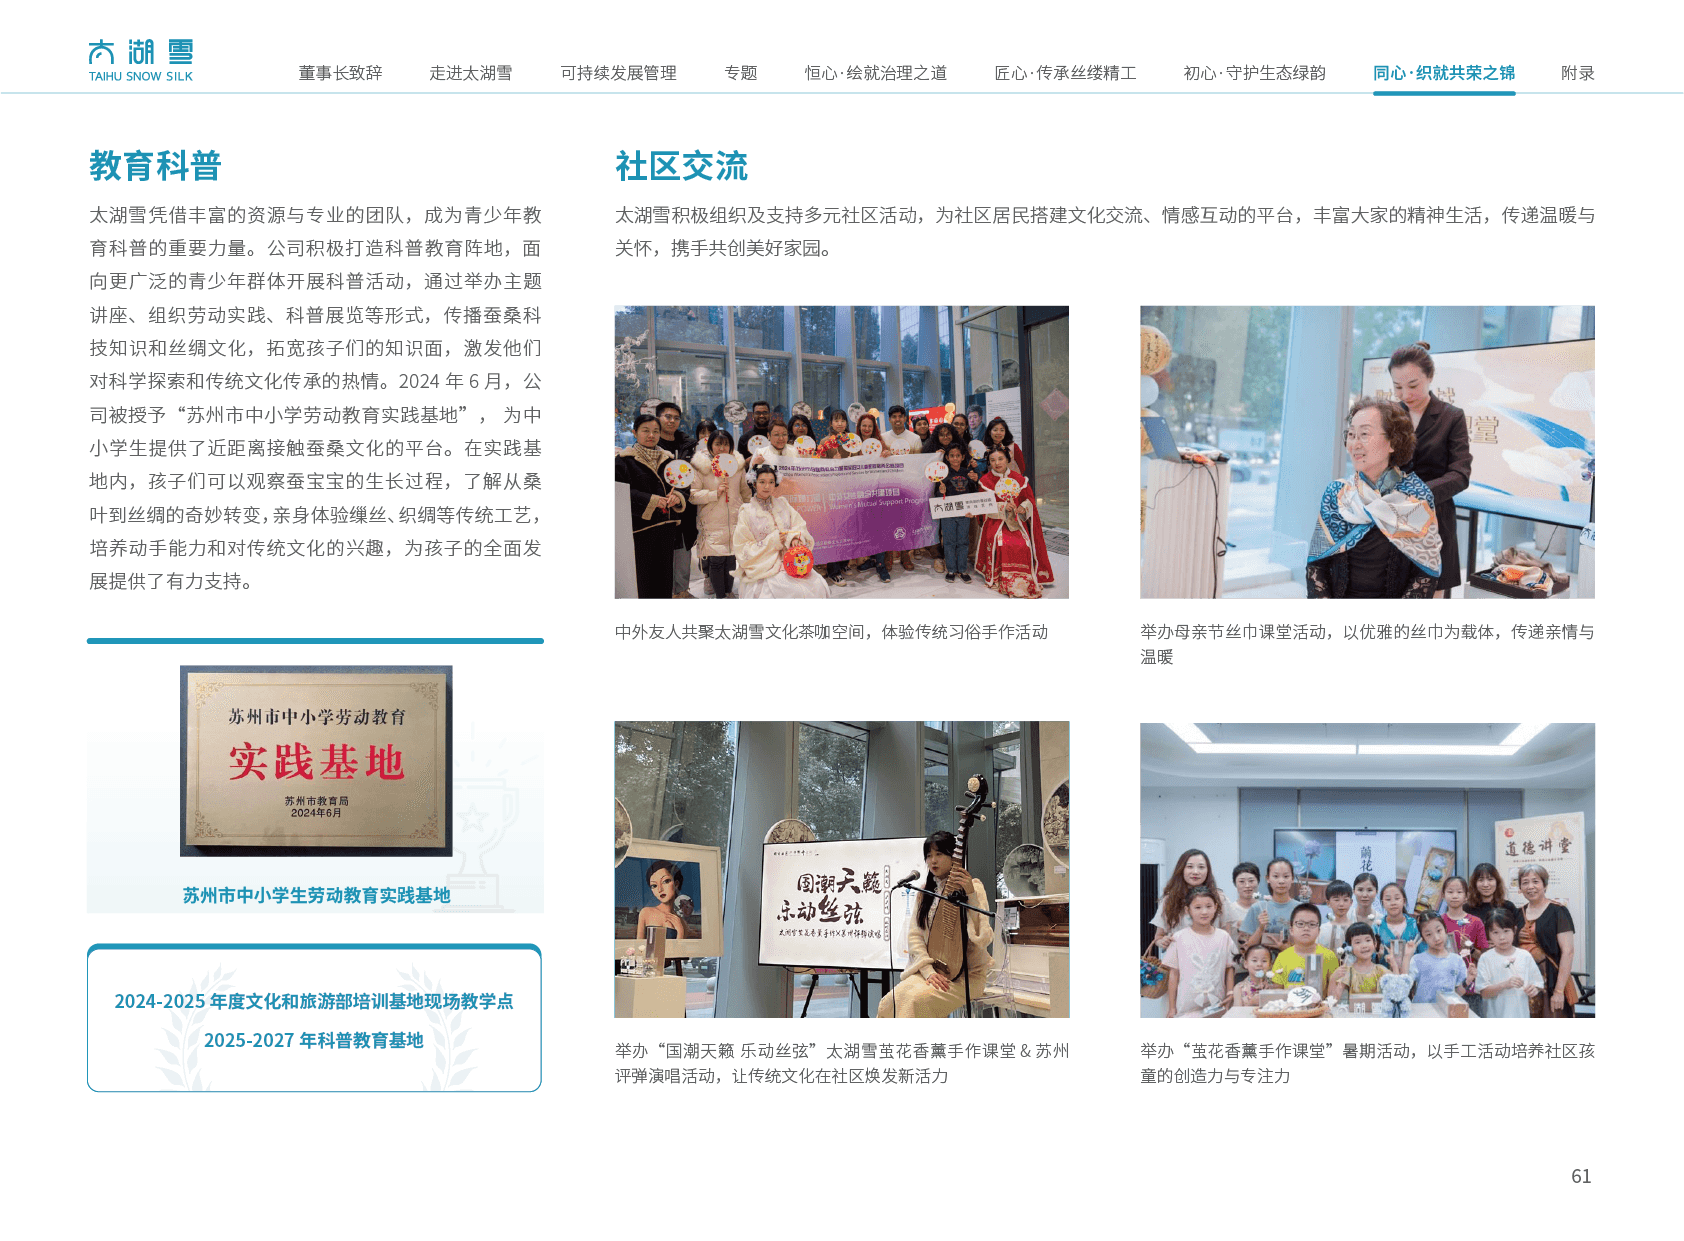Select the 可持续发展管理 tab
This screenshot has width=1684, height=1241.
click(x=618, y=73)
